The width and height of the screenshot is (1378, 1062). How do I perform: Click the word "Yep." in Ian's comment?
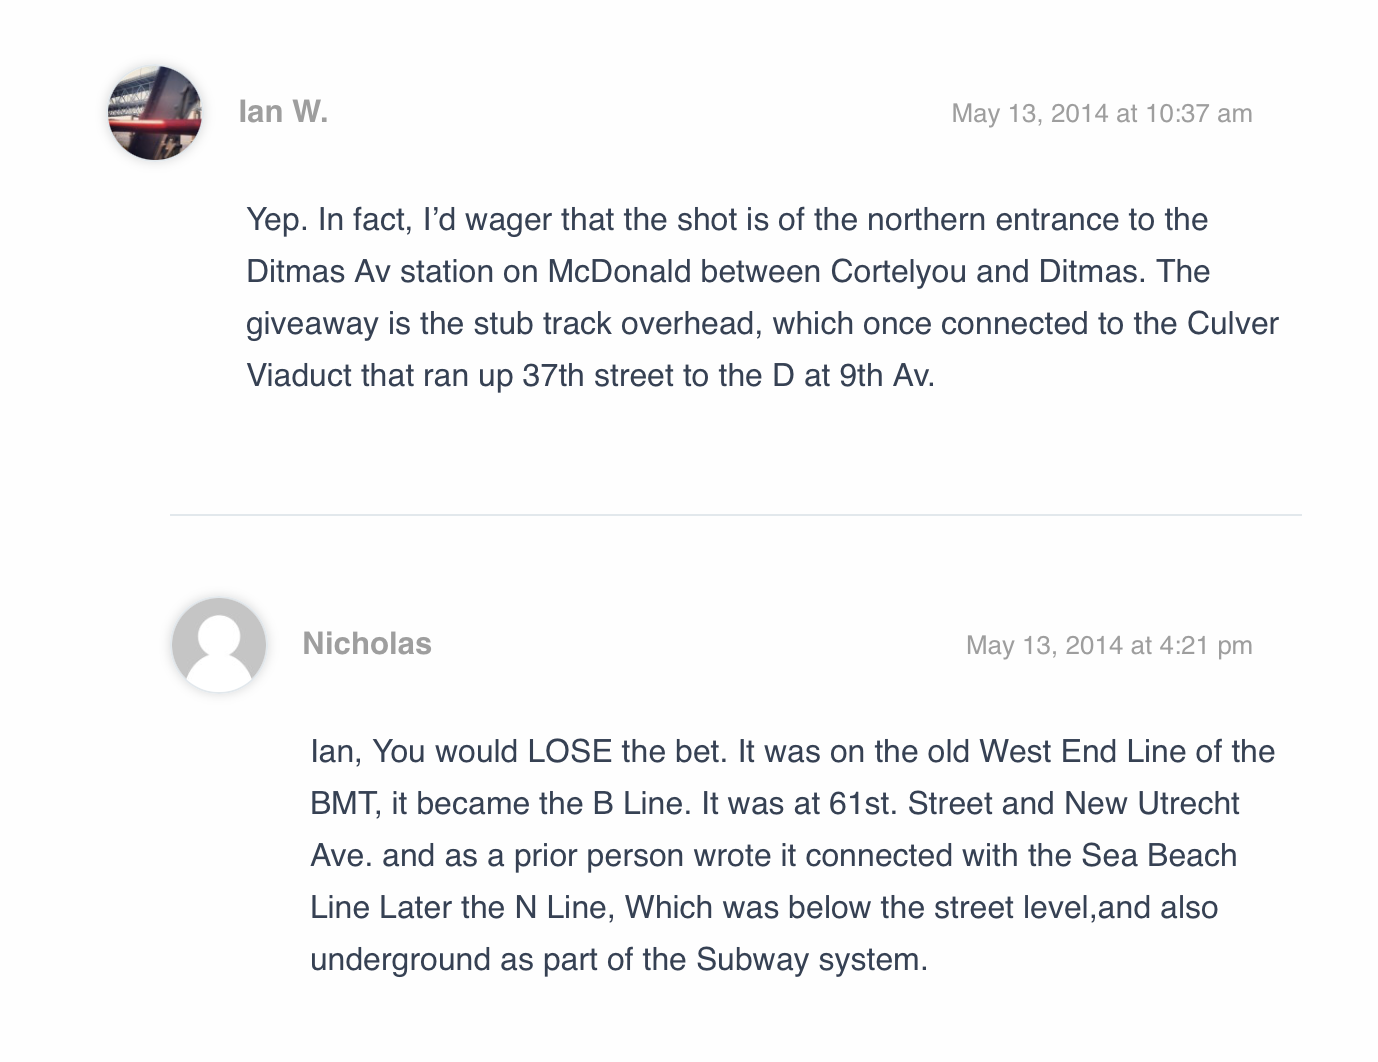coord(278,220)
